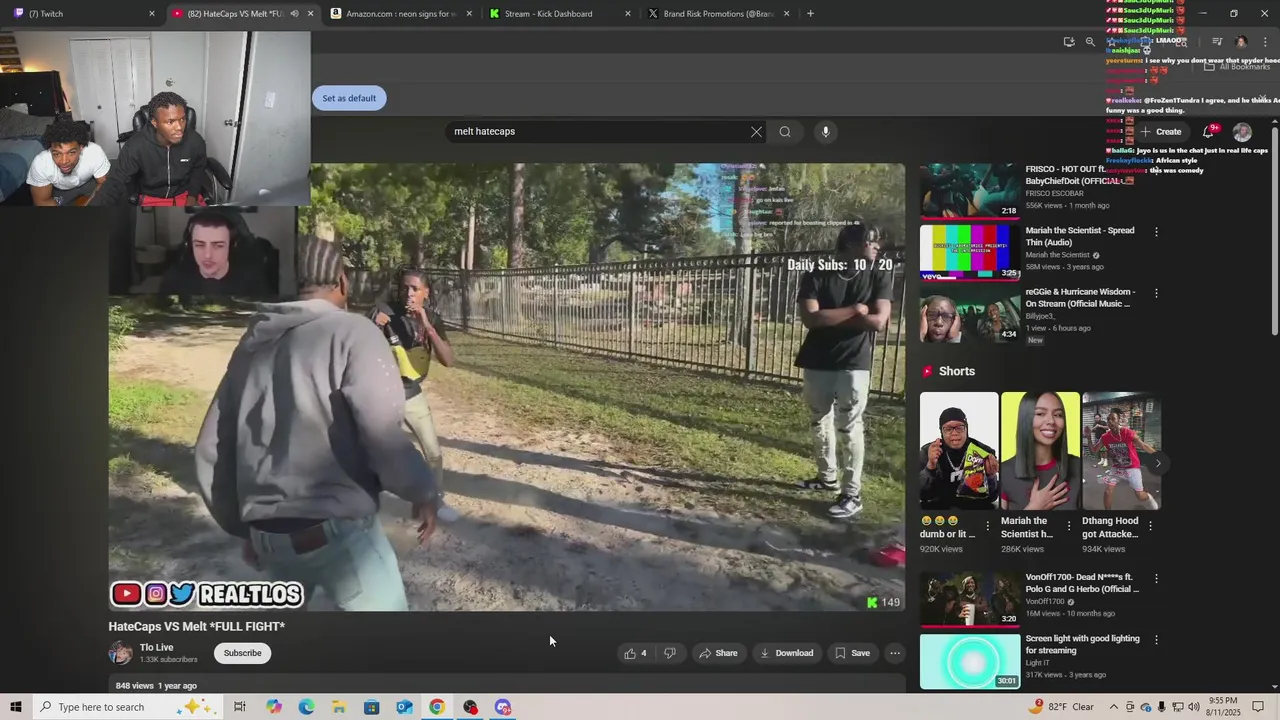Show hidden system tray icons
The width and height of the screenshot is (1280, 720).
pyautogui.click(x=1115, y=707)
